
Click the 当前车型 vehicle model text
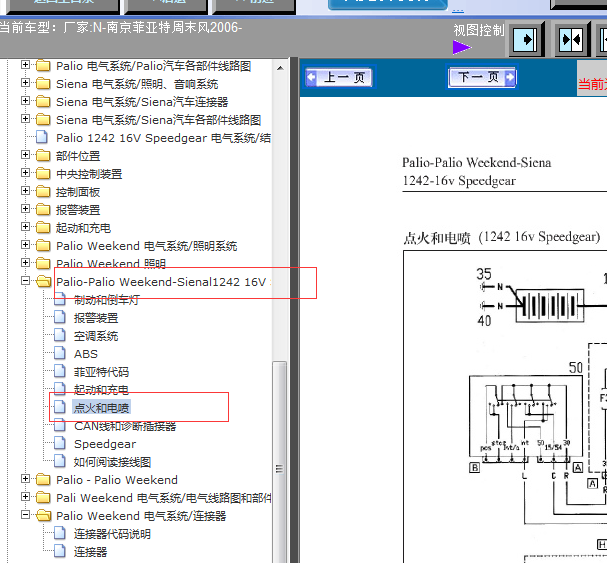tap(121, 27)
